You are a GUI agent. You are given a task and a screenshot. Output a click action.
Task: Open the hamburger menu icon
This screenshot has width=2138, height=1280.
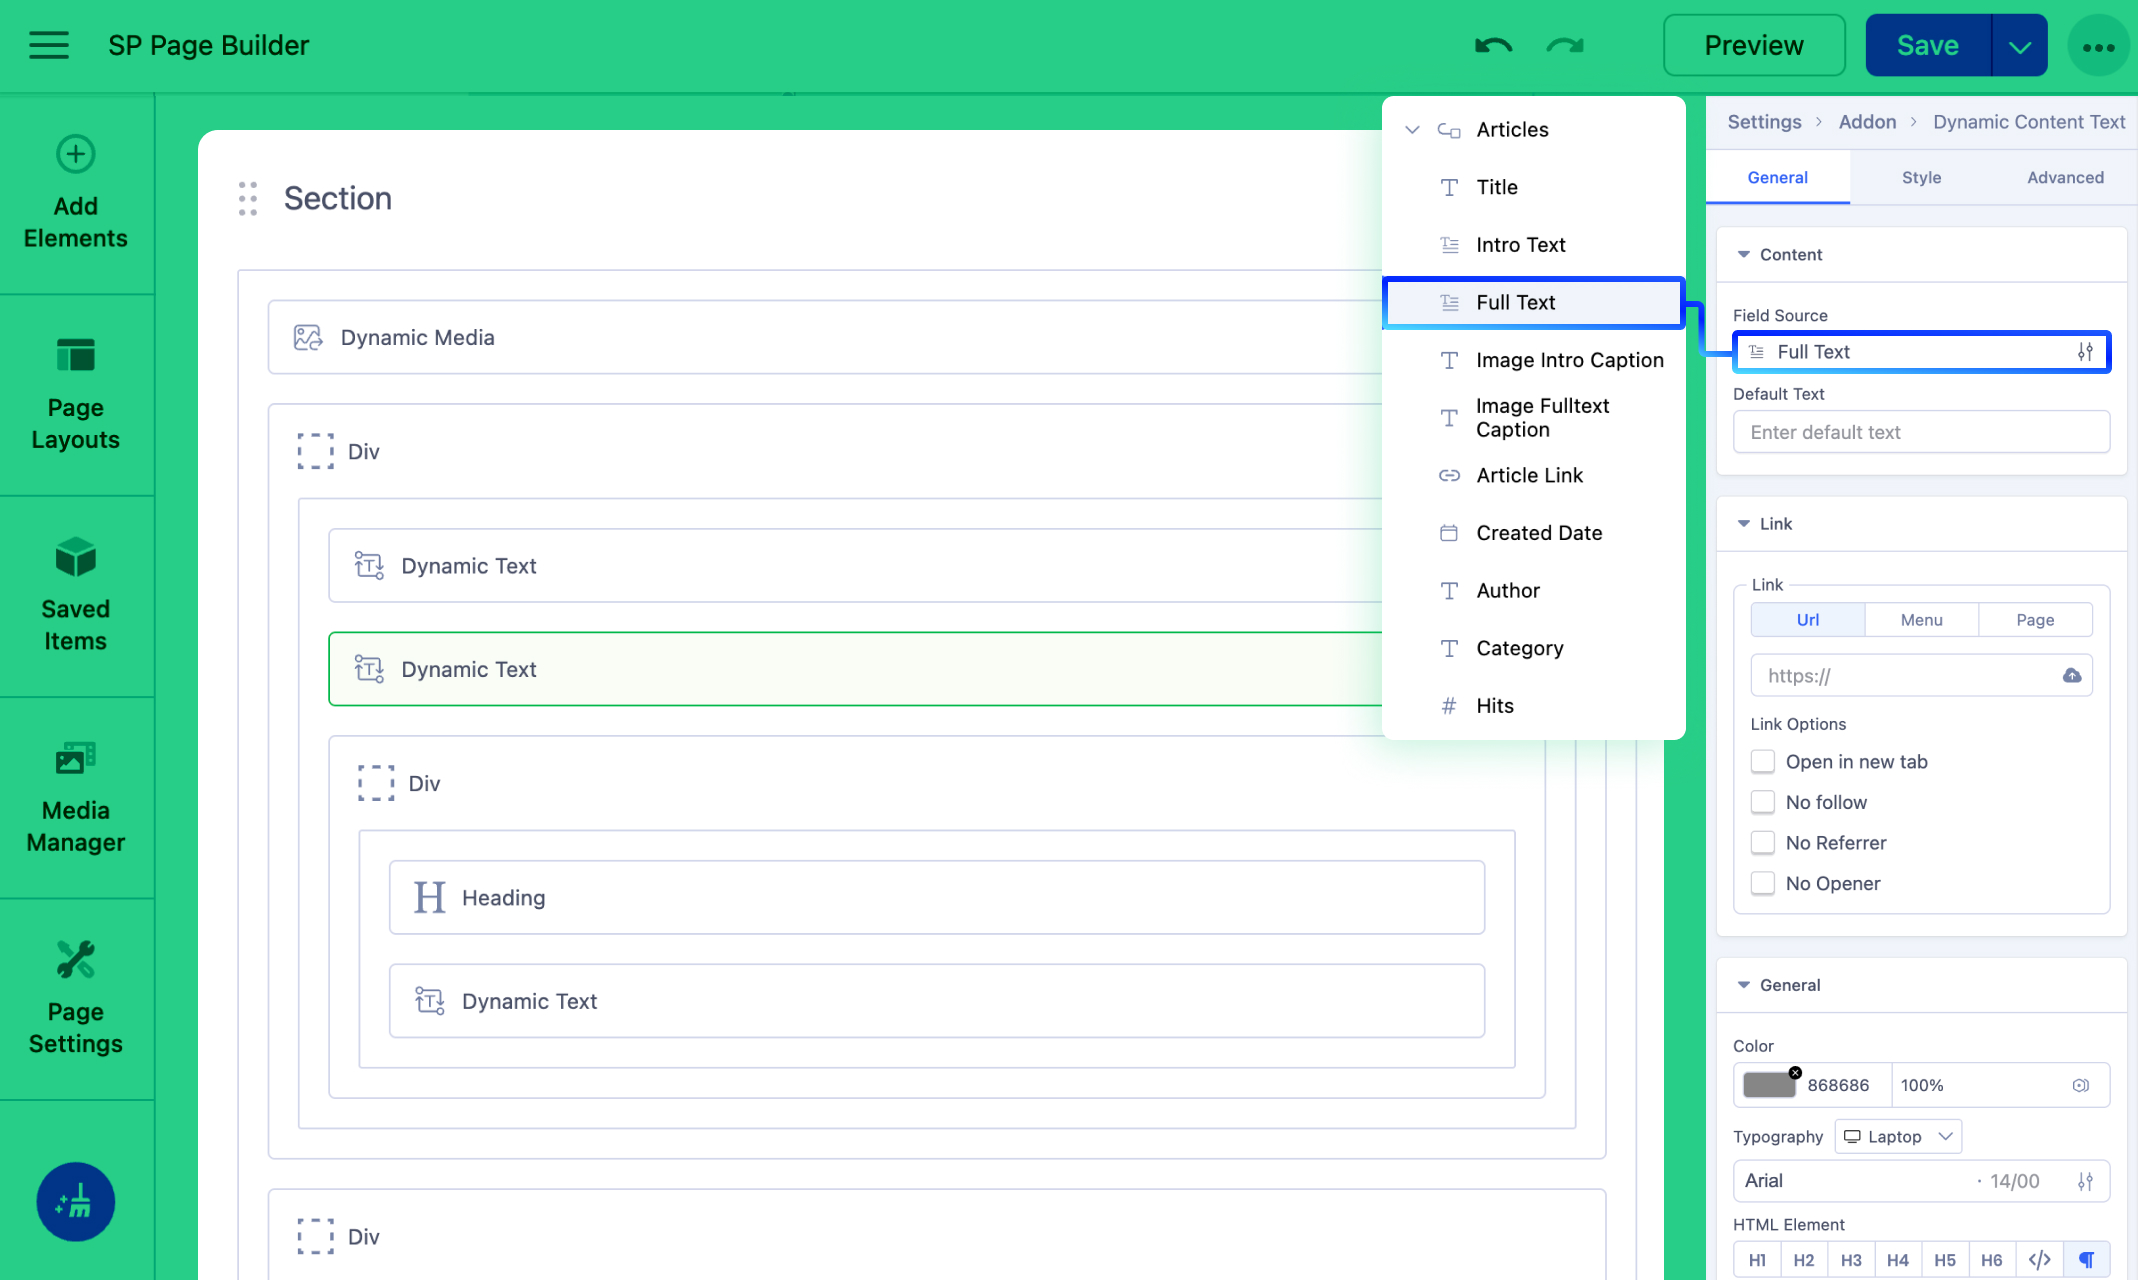[x=48, y=46]
